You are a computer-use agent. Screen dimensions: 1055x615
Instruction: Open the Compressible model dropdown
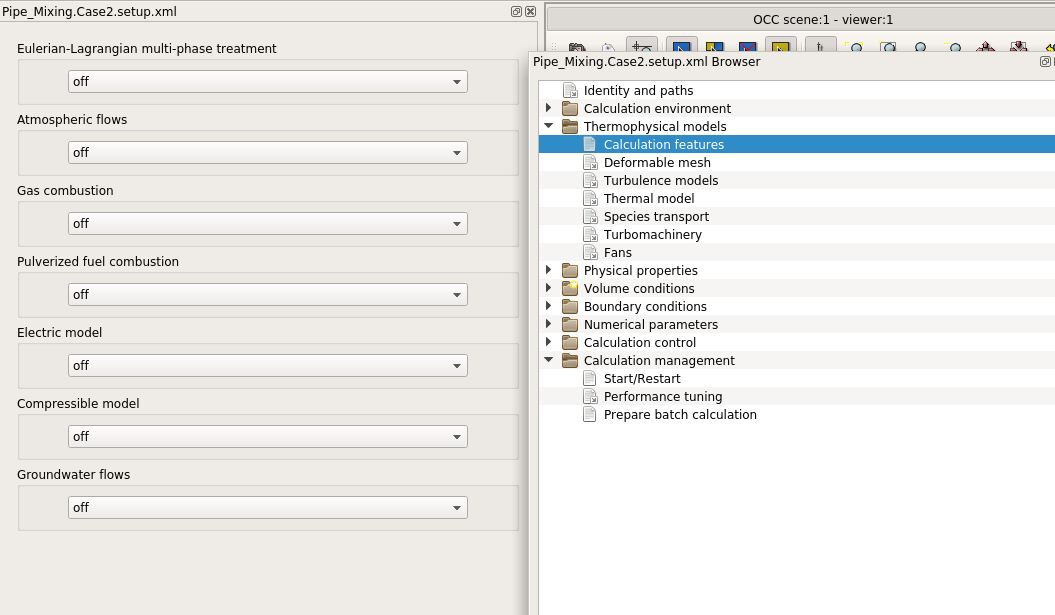click(267, 437)
